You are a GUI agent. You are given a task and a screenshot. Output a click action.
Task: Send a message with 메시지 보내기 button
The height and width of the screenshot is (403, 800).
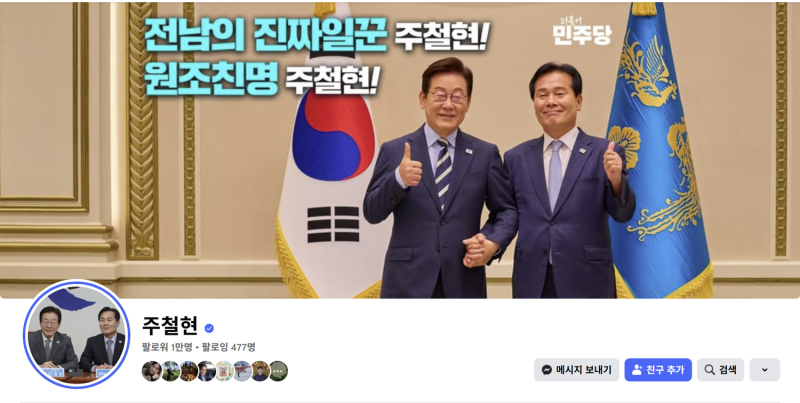(577, 370)
